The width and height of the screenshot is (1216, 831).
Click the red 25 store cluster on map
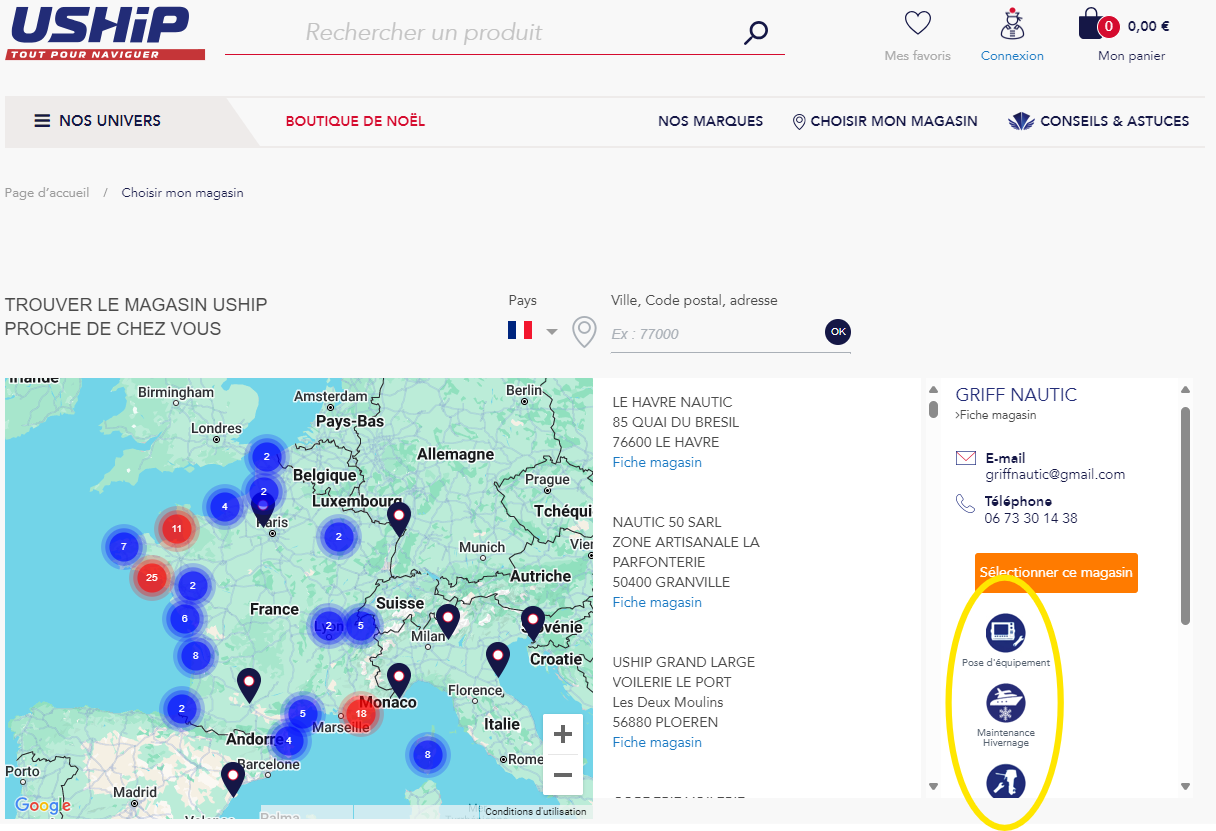152,577
